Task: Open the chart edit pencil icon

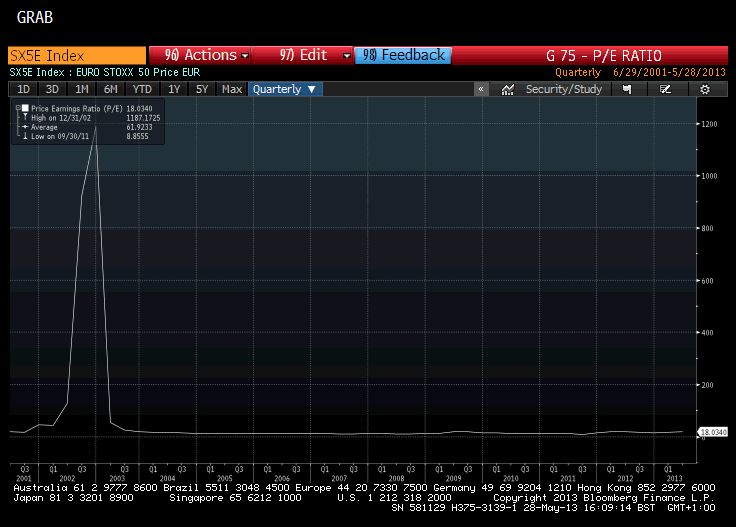Action: pos(666,89)
